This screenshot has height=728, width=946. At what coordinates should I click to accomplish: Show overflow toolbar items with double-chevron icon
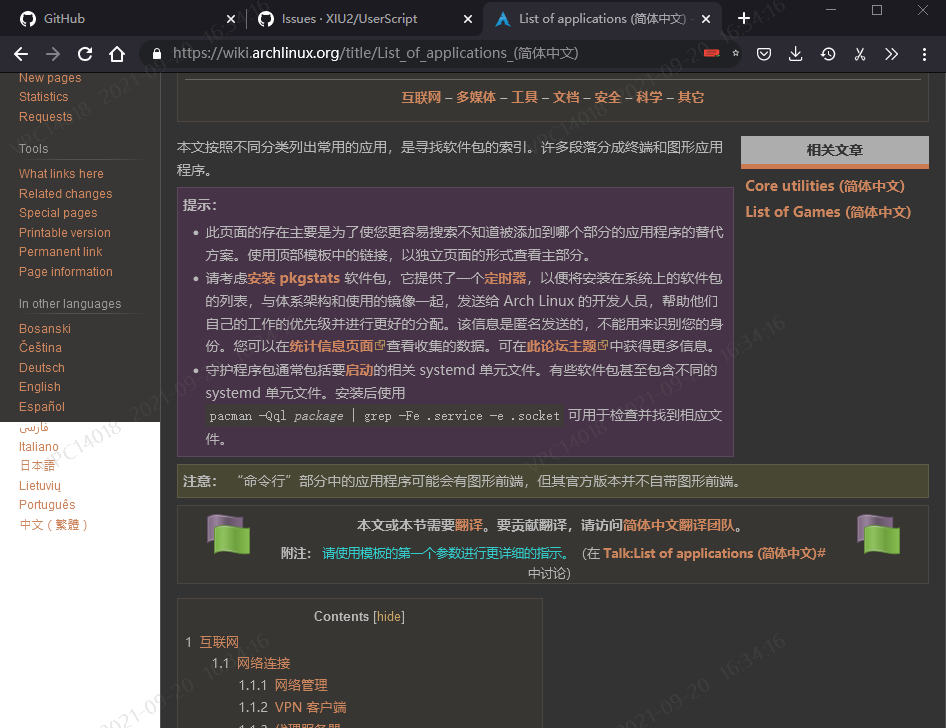click(891, 54)
